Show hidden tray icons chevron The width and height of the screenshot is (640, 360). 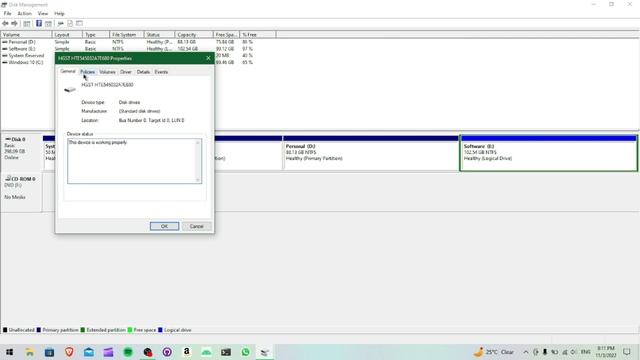526,352
